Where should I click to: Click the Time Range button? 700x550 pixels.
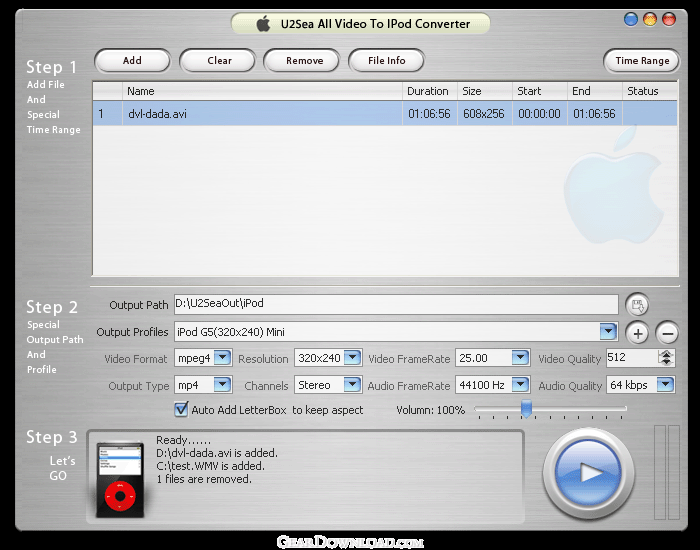(642, 61)
